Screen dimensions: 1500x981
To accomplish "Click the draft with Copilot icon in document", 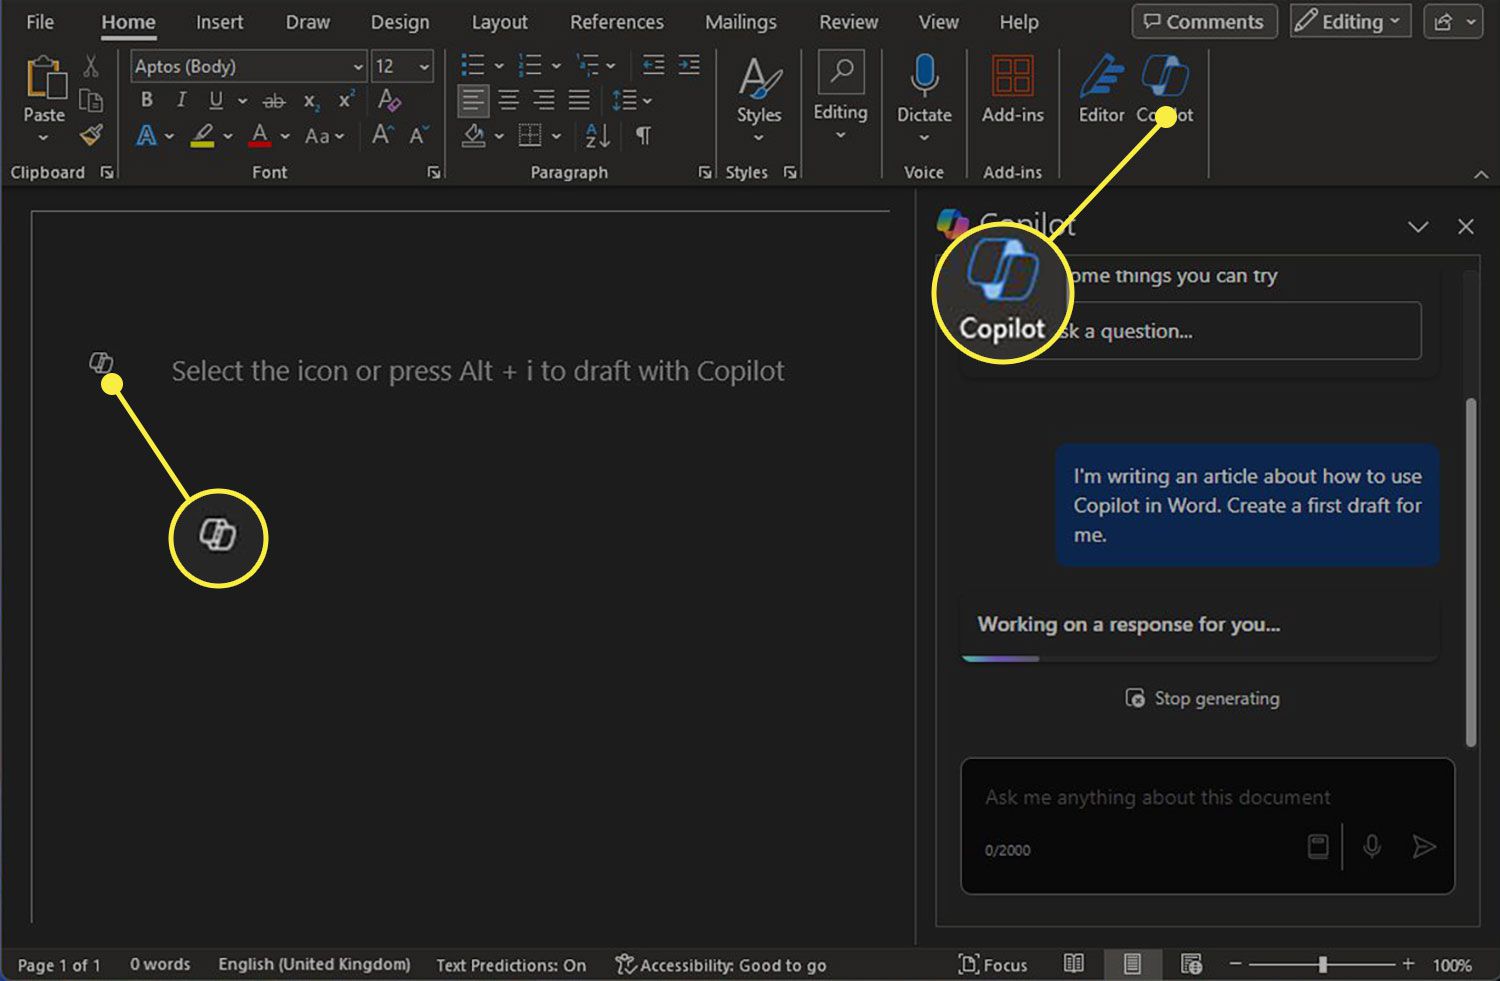I will coord(100,362).
